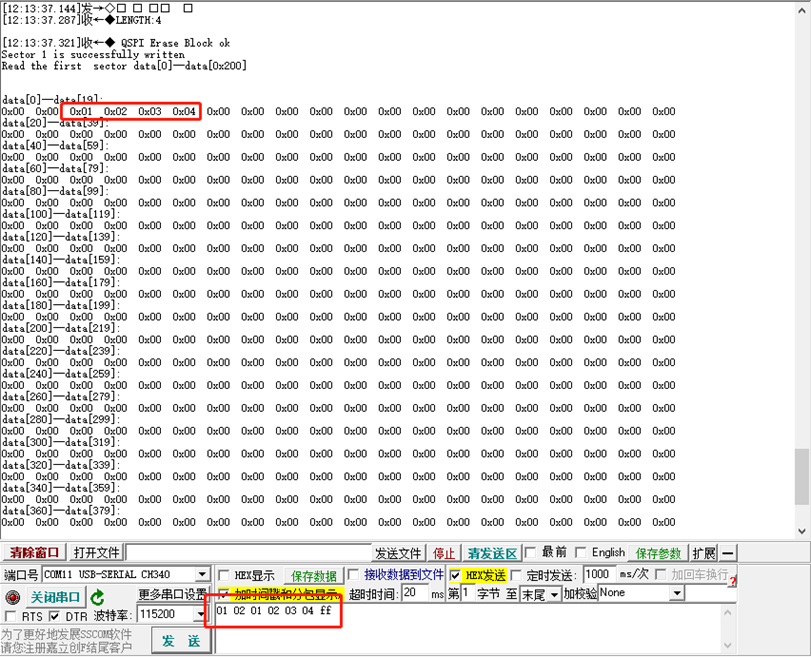
Task: Click the red question mark help icon
Action: click(732, 582)
